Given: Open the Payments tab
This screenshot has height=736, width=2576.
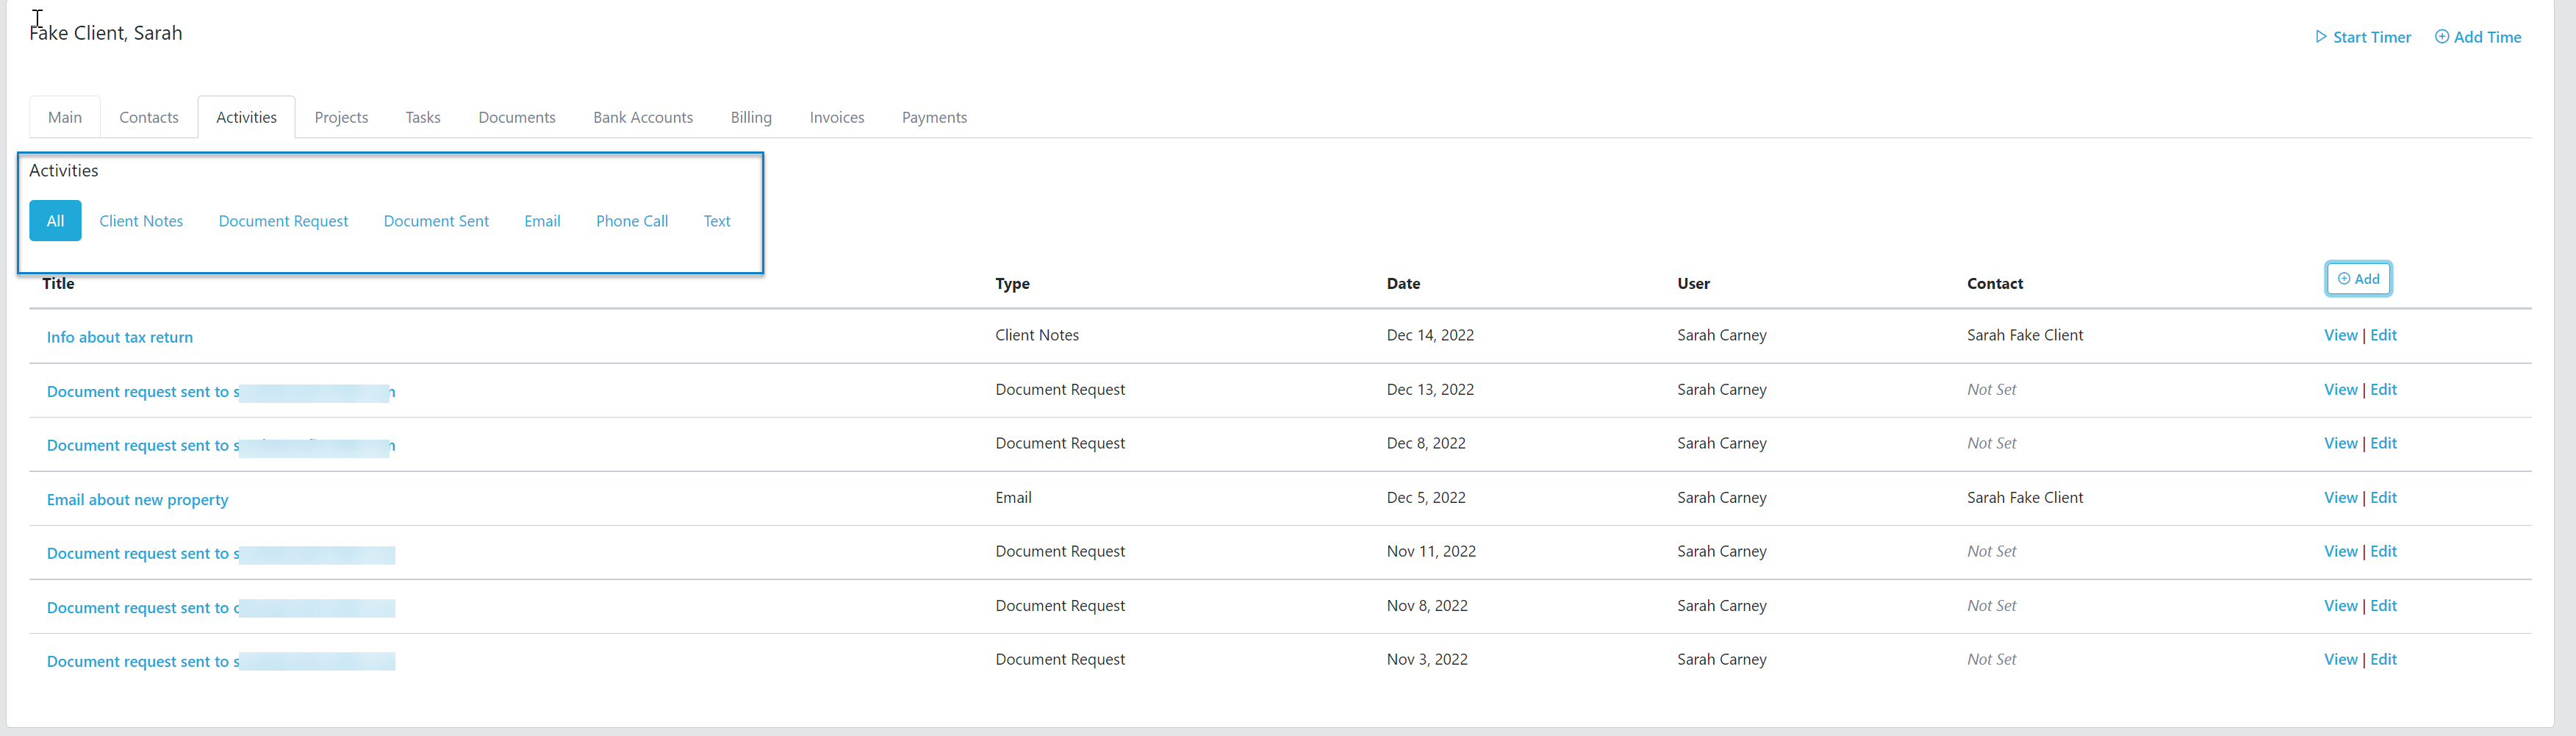Looking at the screenshot, I should pos(934,117).
